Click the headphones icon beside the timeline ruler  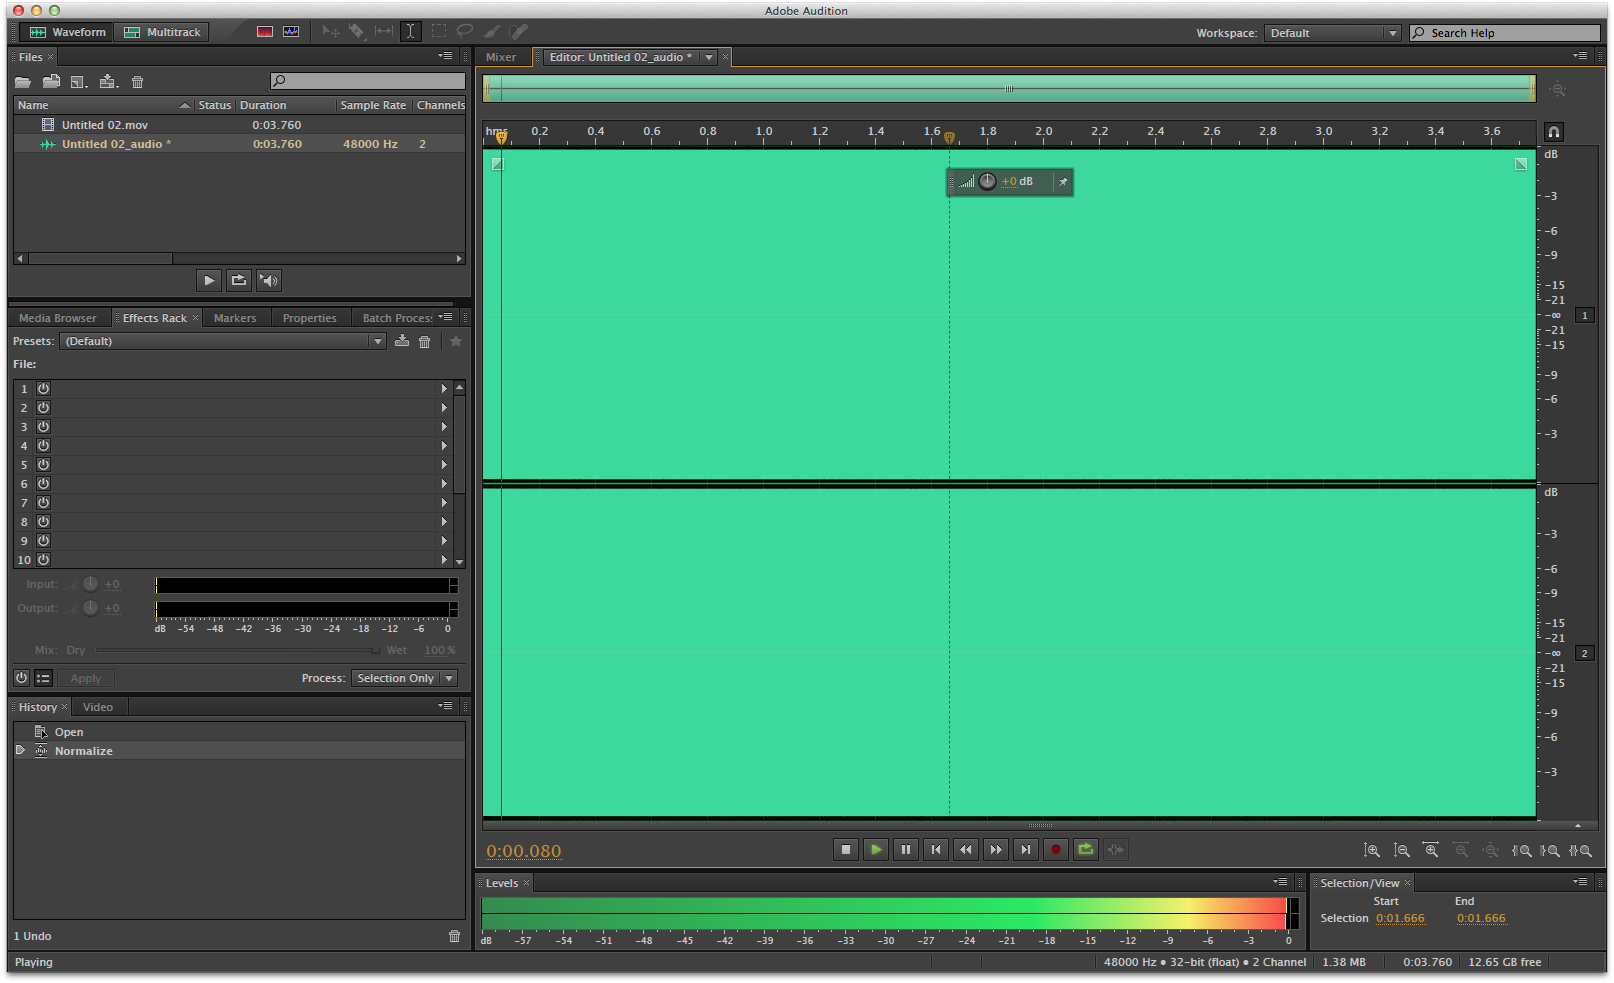[1553, 132]
